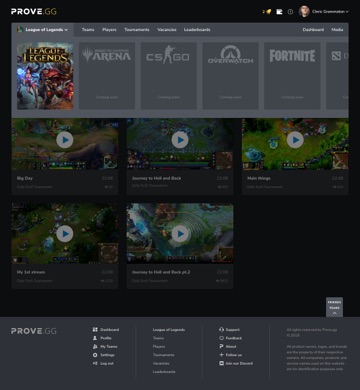The height and width of the screenshot is (390, 360).
Task: Open the Cleric Grammaton user menu
Action: (324, 12)
